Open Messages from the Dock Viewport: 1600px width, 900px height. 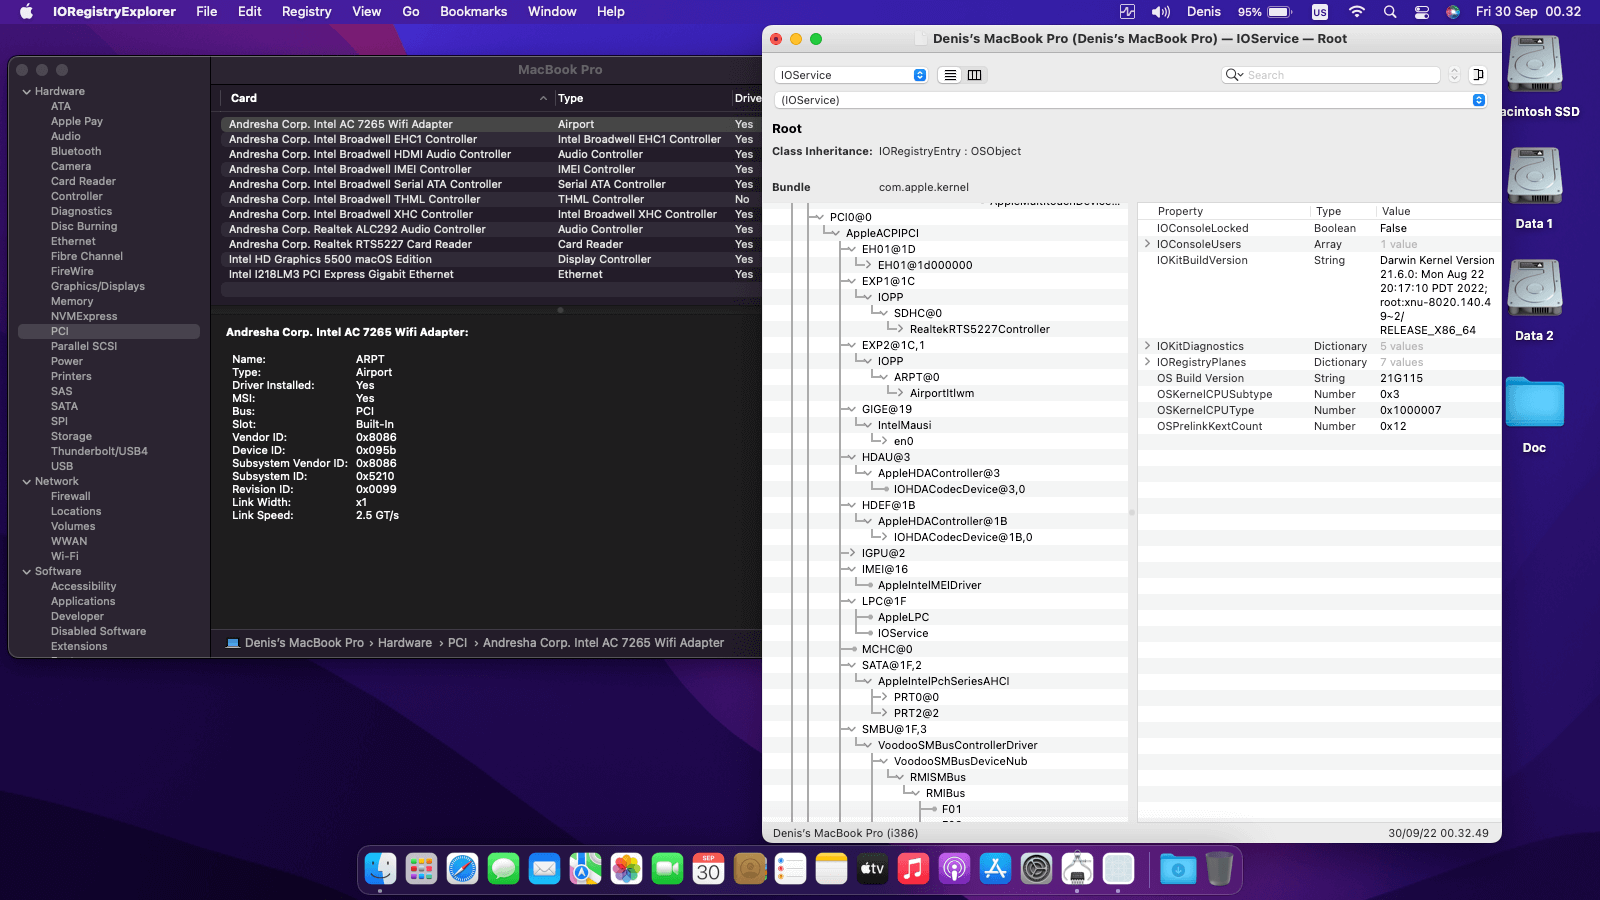pyautogui.click(x=503, y=869)
